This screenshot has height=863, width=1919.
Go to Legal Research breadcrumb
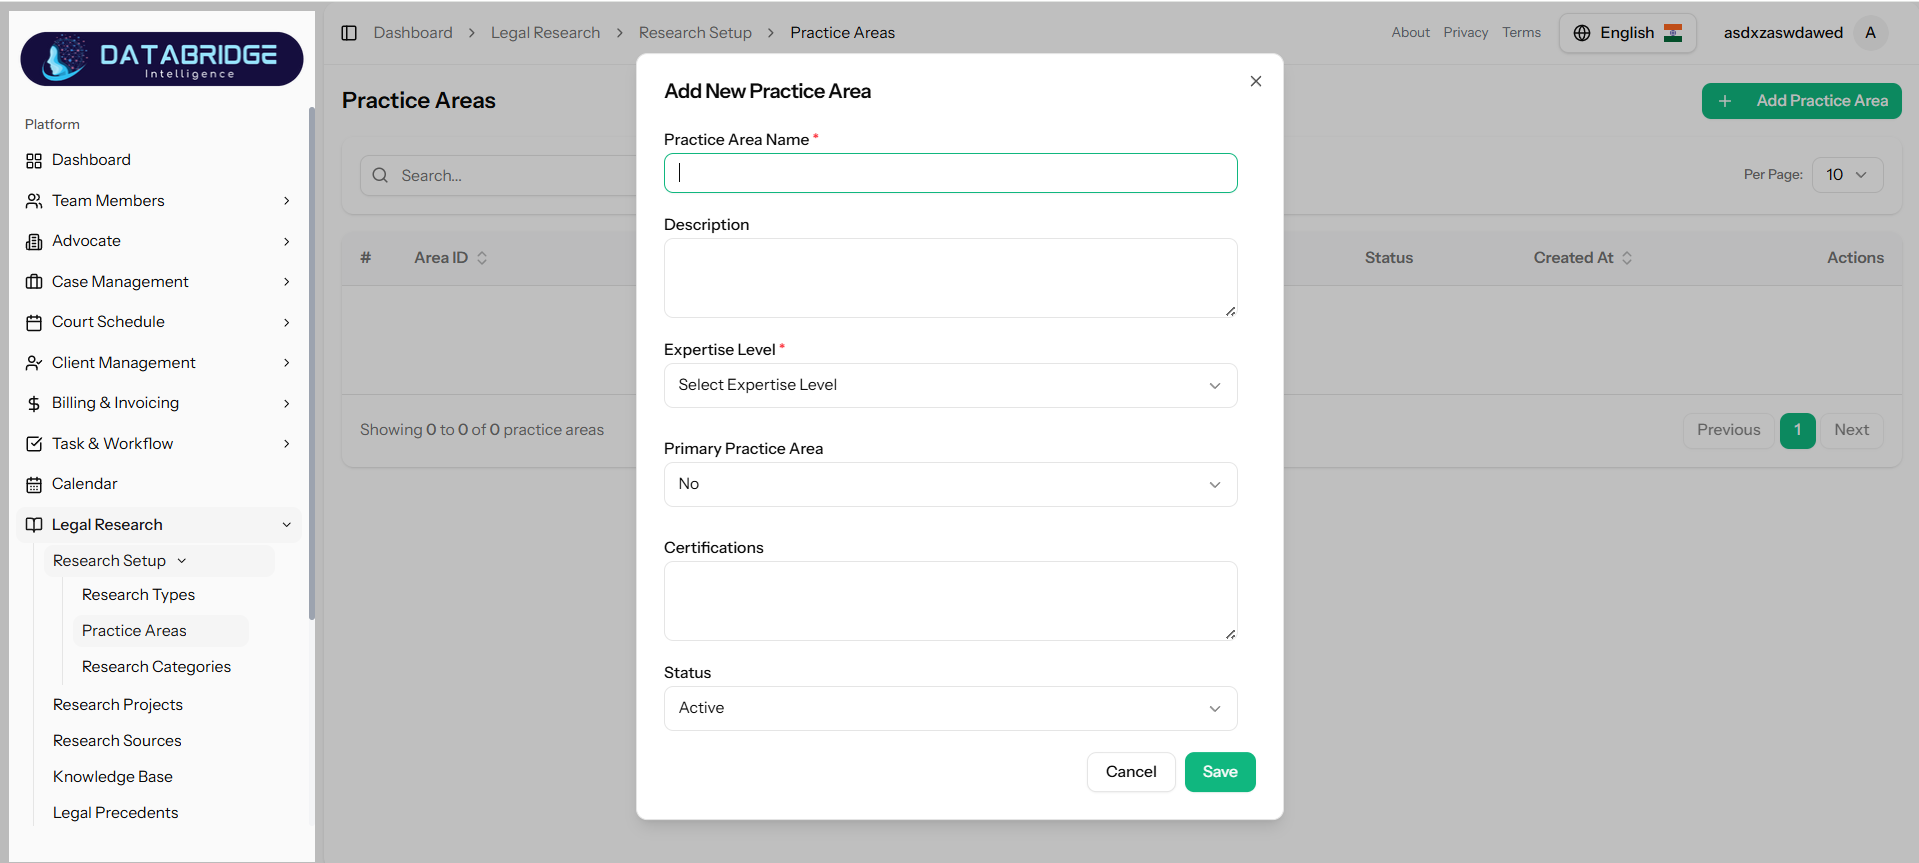(545, 33)
